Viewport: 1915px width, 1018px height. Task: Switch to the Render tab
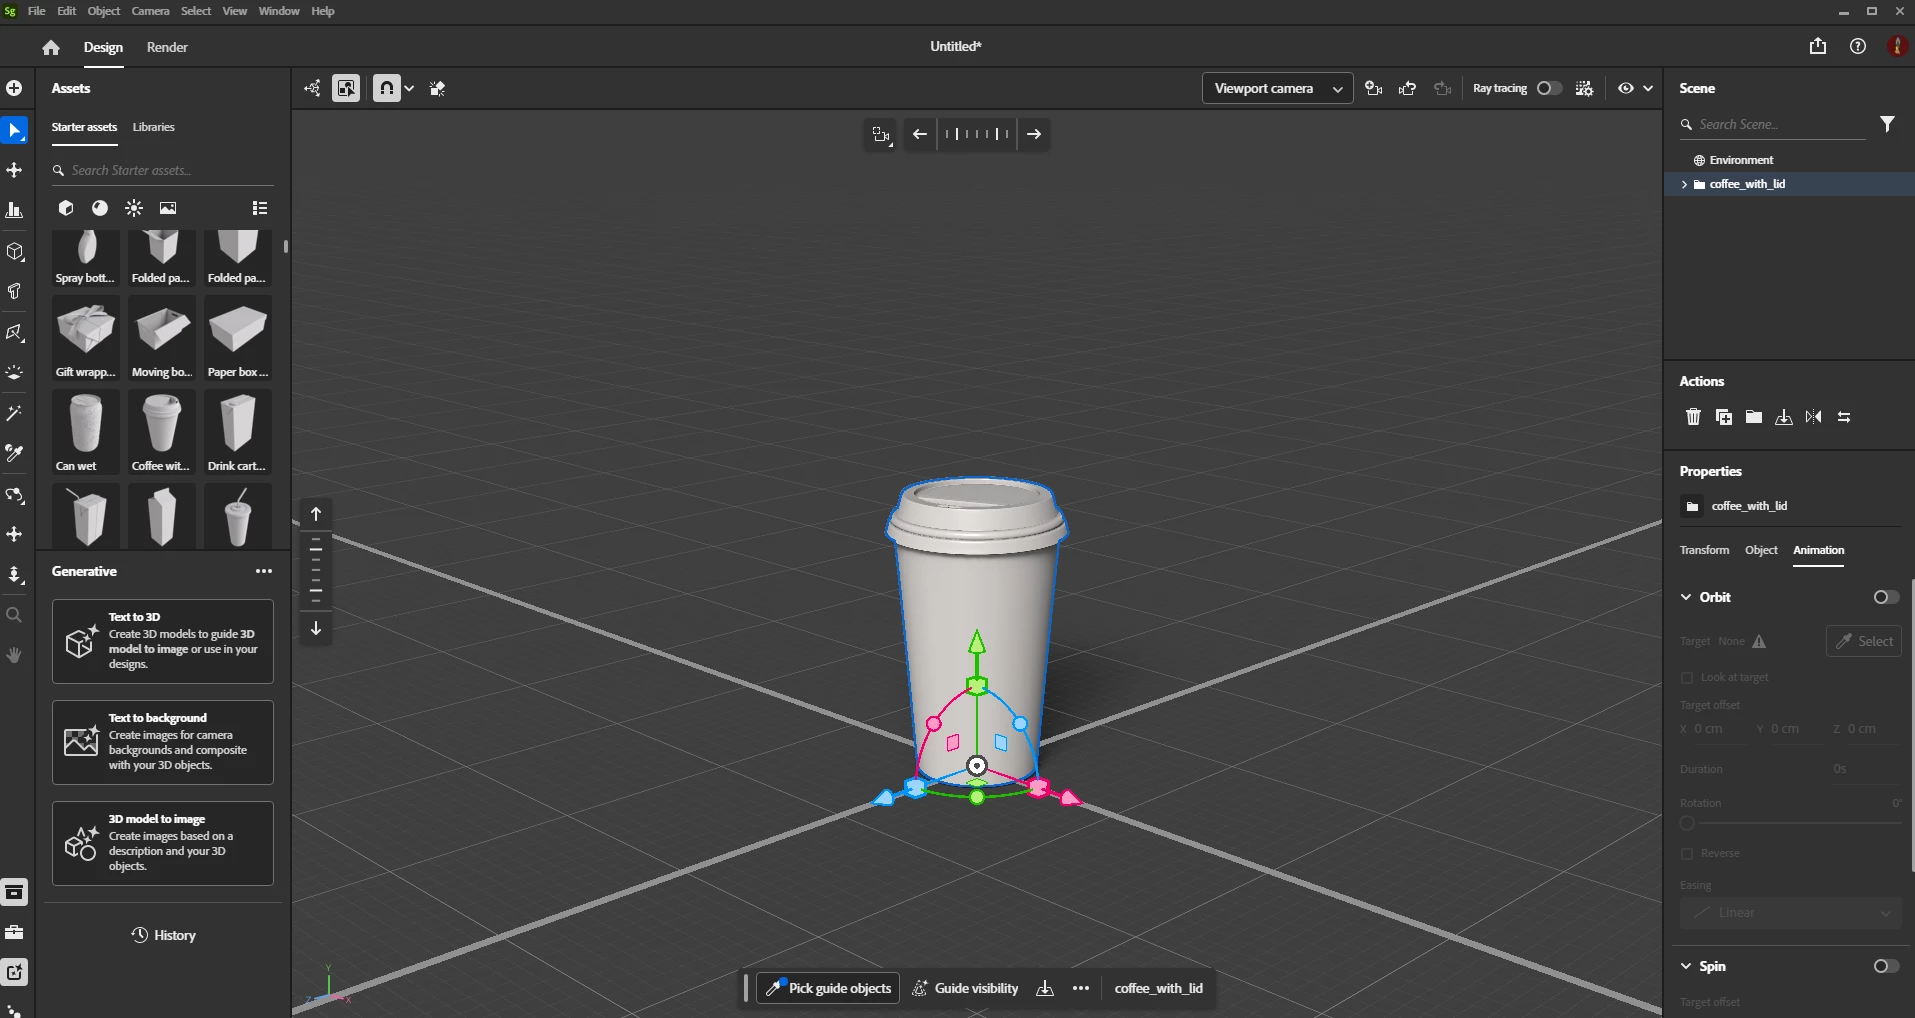coord(167,47)
